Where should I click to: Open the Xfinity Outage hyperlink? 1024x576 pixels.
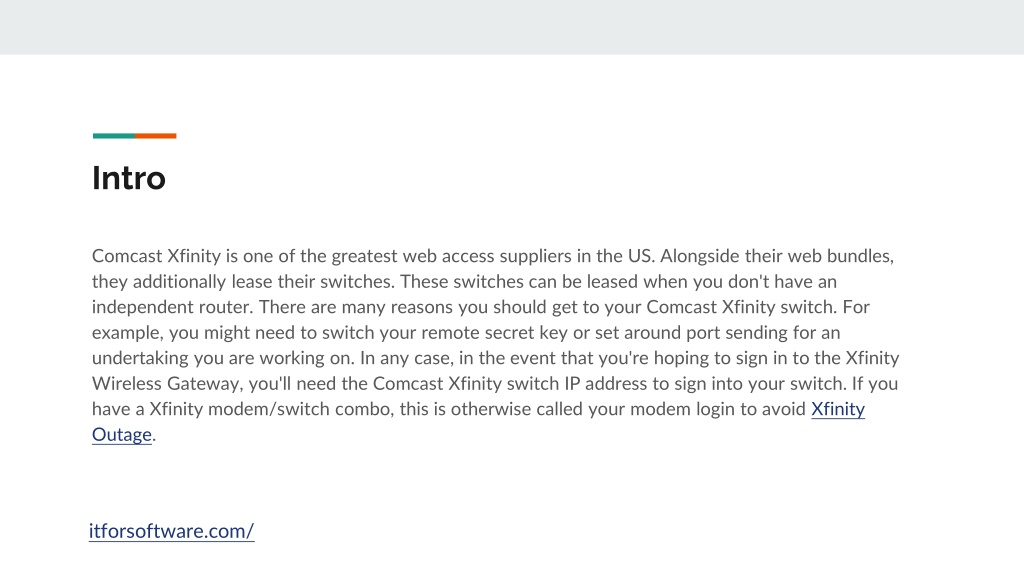click(x=838, y=409)
